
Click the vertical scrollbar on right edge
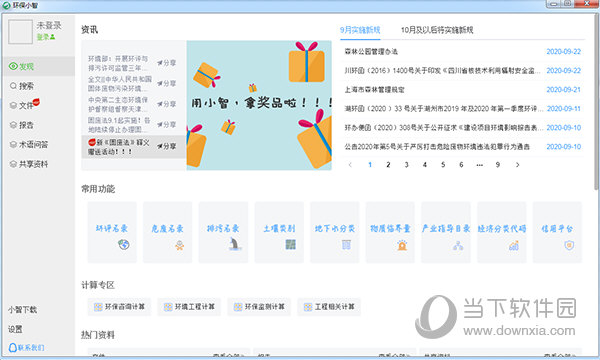click(596, 103)
